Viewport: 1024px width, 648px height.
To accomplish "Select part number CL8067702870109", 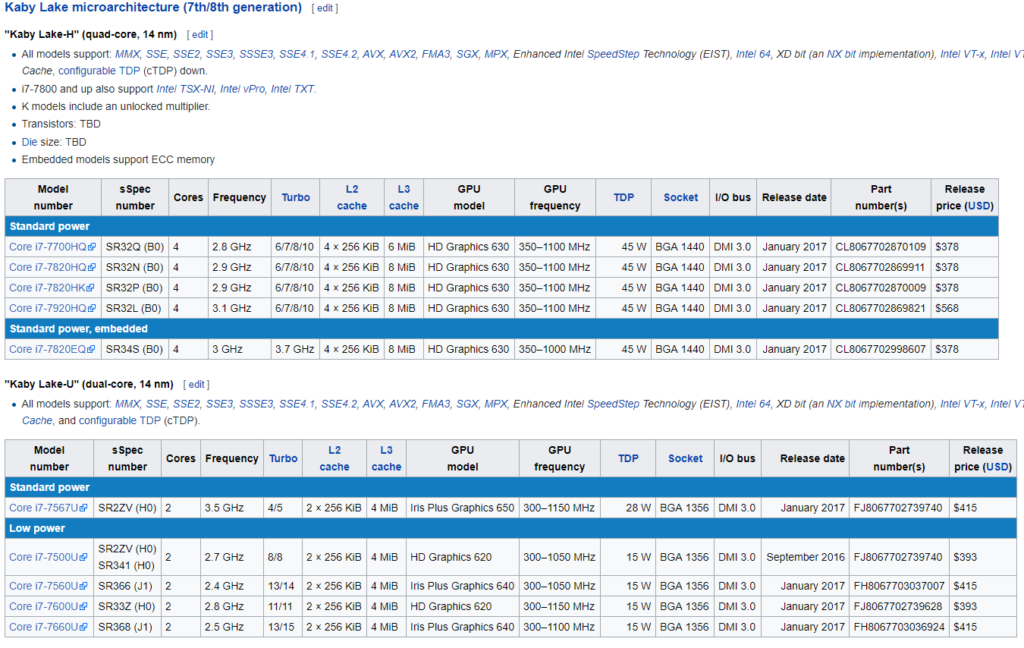I will click(880, 247).
